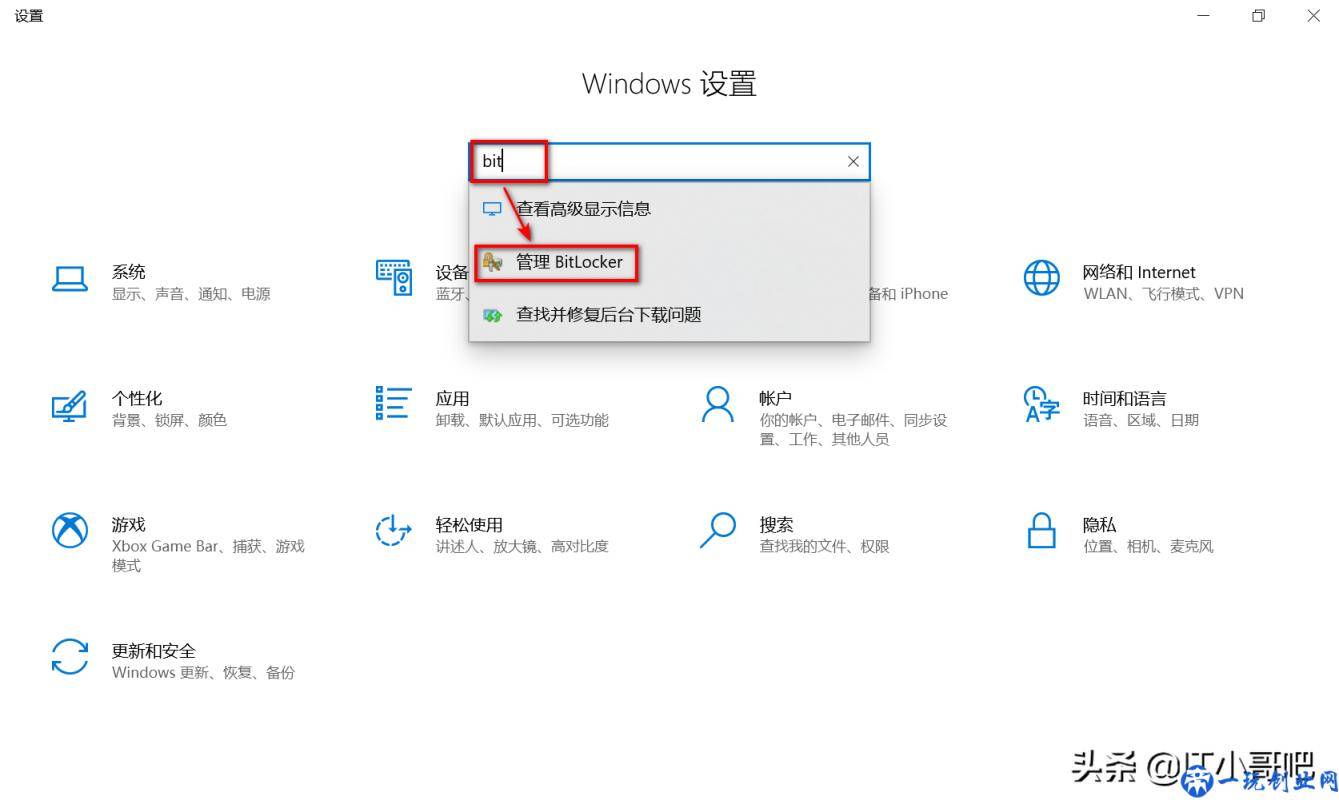Open 应用 settings title
Screen dimensions: 1339x808
(x=452, y=398)
